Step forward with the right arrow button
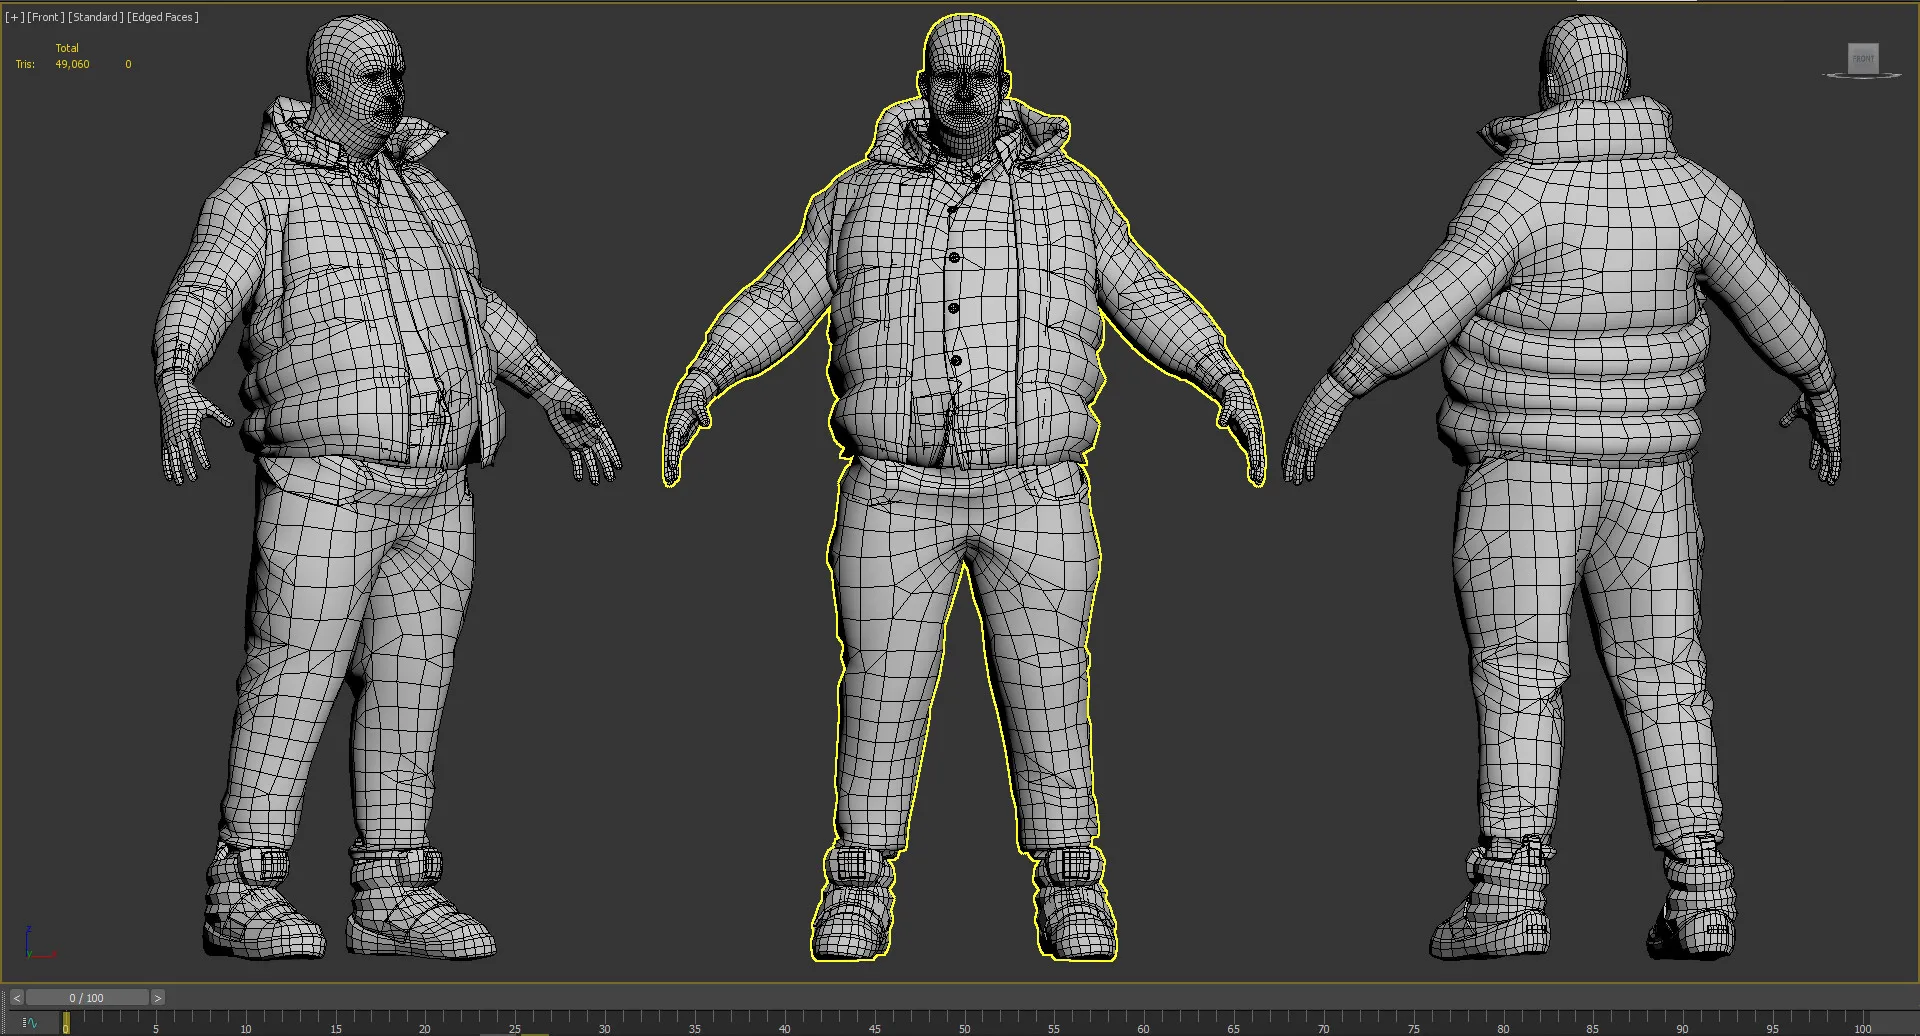This screenshot has width=1920, height=1036. pyautogui.click(x=157, y=998)
